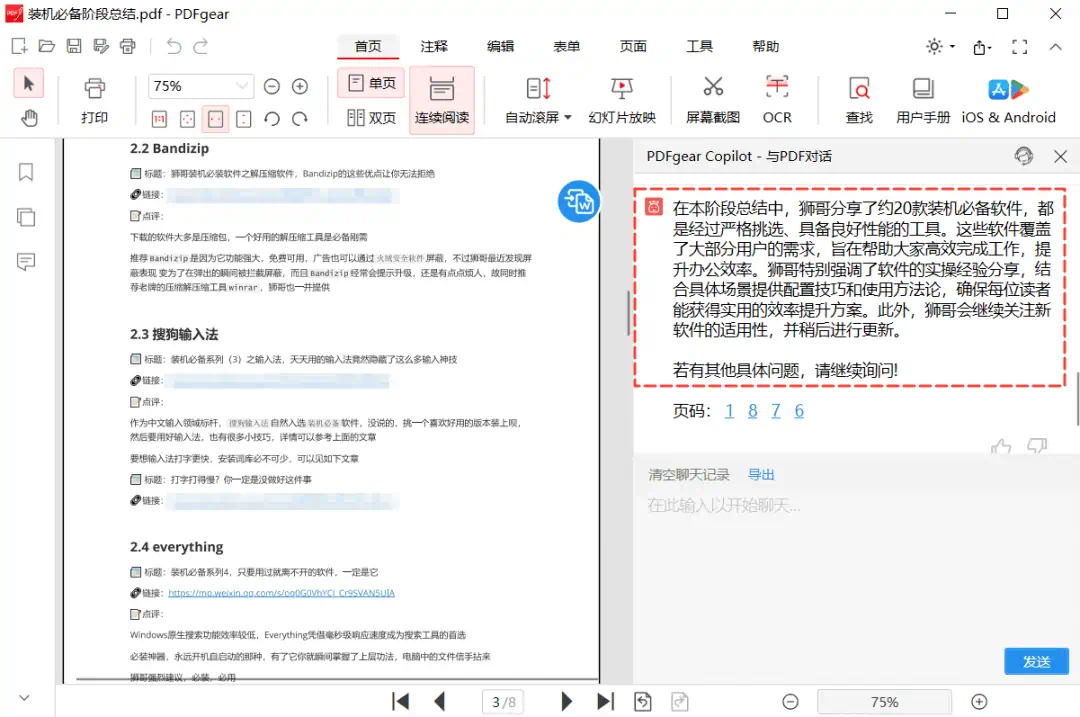1080x717 pixels.
Task: Zoom out with the minus icon beside 75%
Action: tap(272, 86)
